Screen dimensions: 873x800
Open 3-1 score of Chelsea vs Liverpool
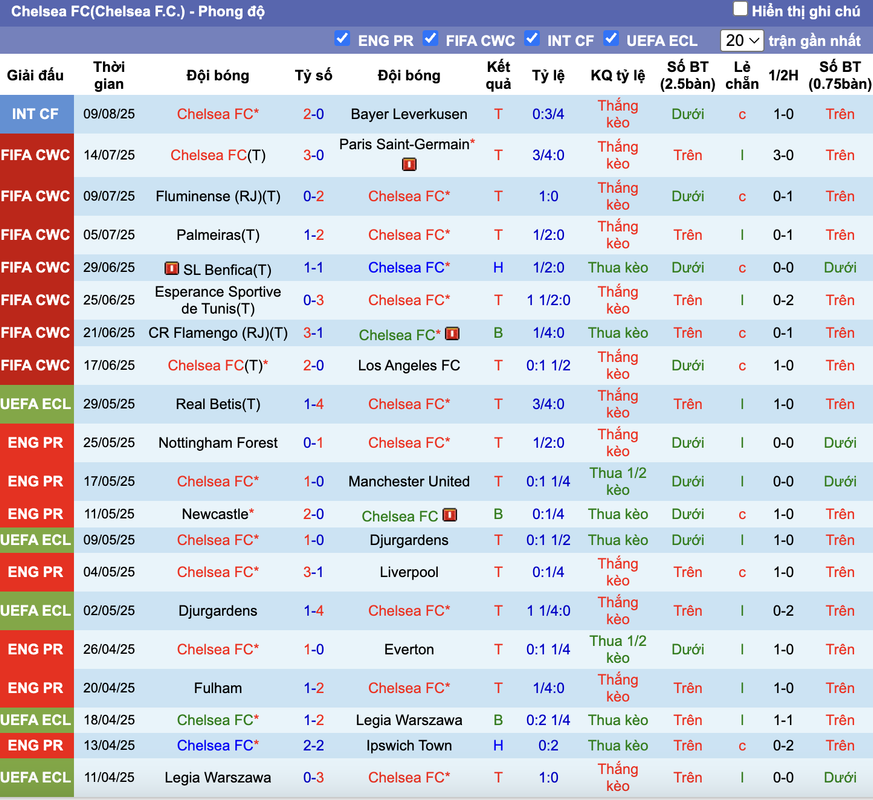(x=313, y=572)
